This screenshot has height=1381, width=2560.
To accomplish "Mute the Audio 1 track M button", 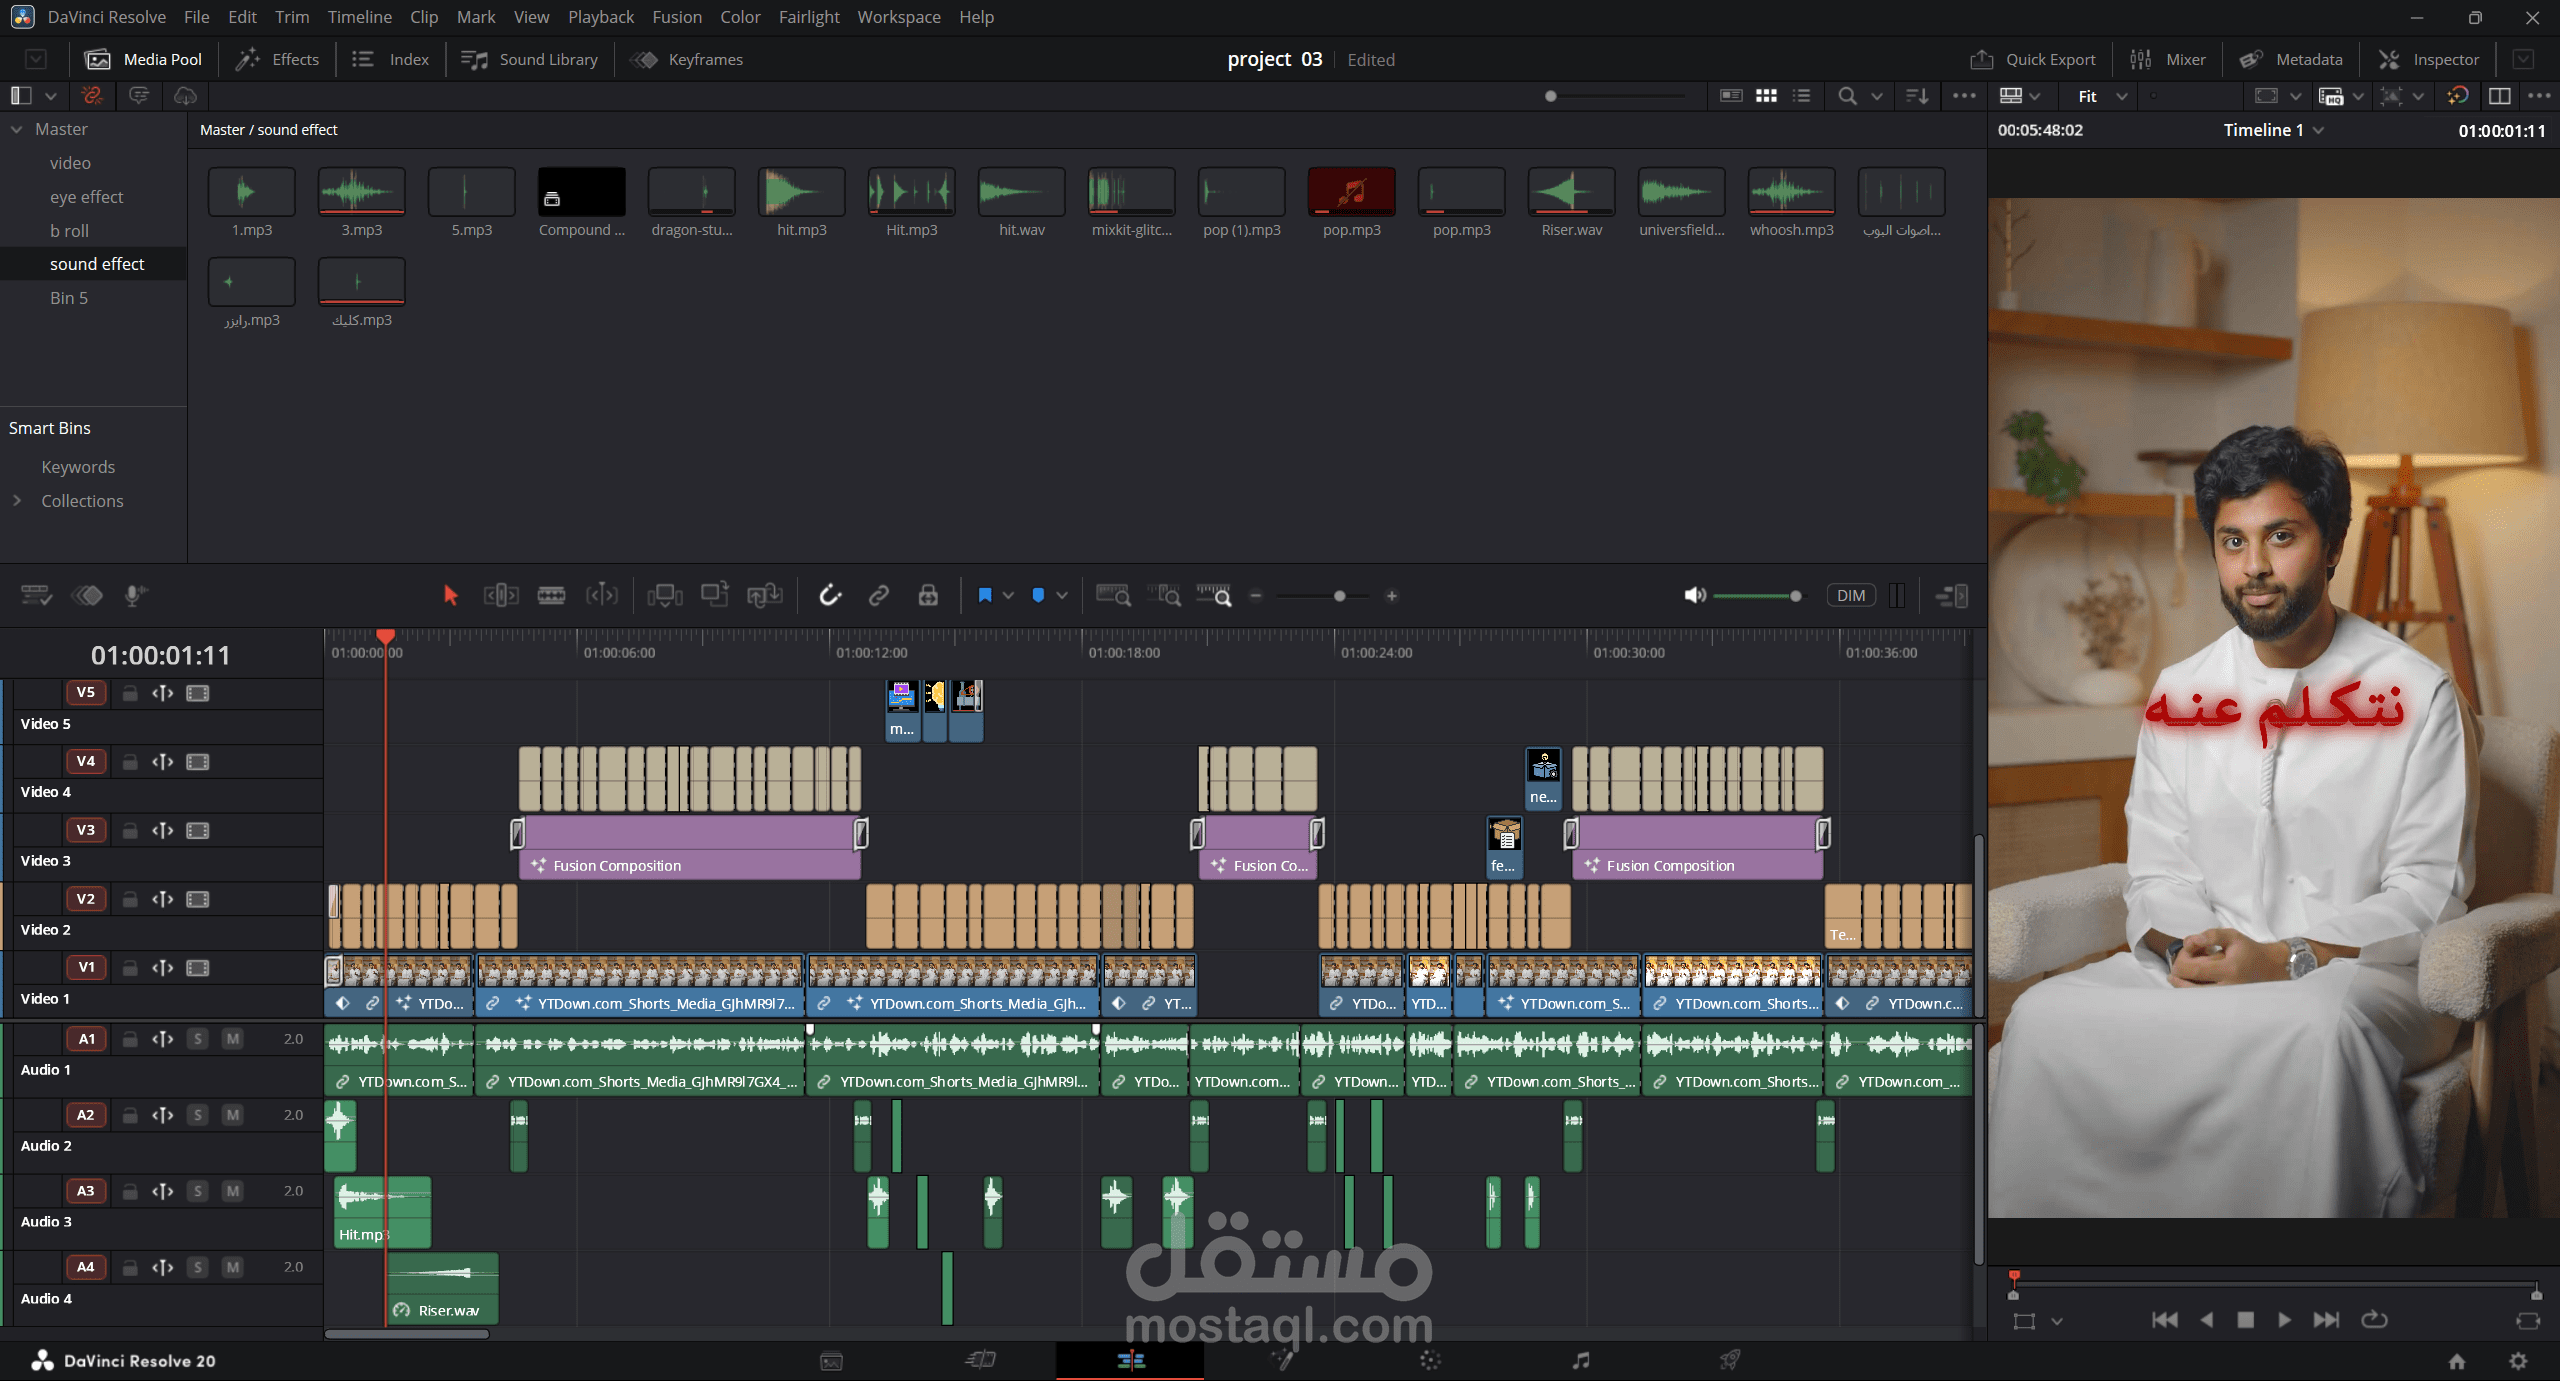I will click(x=233, y=1039).
